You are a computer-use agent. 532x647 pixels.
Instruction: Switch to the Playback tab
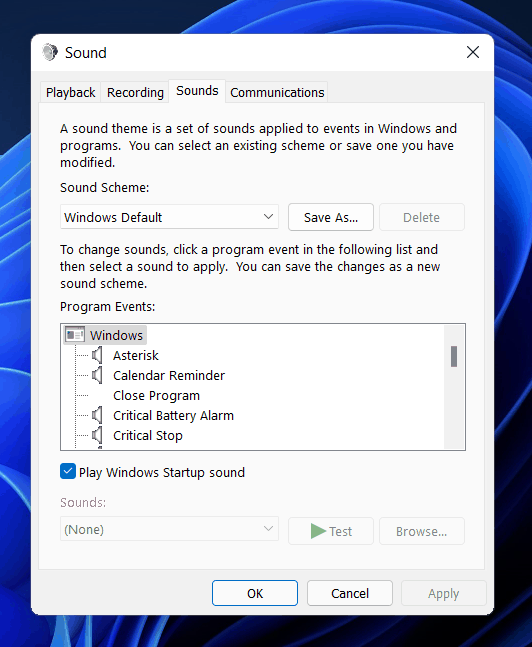(71, 92)
